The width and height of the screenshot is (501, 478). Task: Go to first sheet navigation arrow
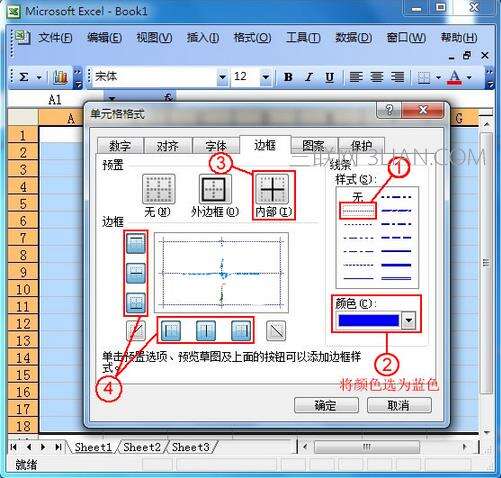pyautogui.click(x=14, y=447)
